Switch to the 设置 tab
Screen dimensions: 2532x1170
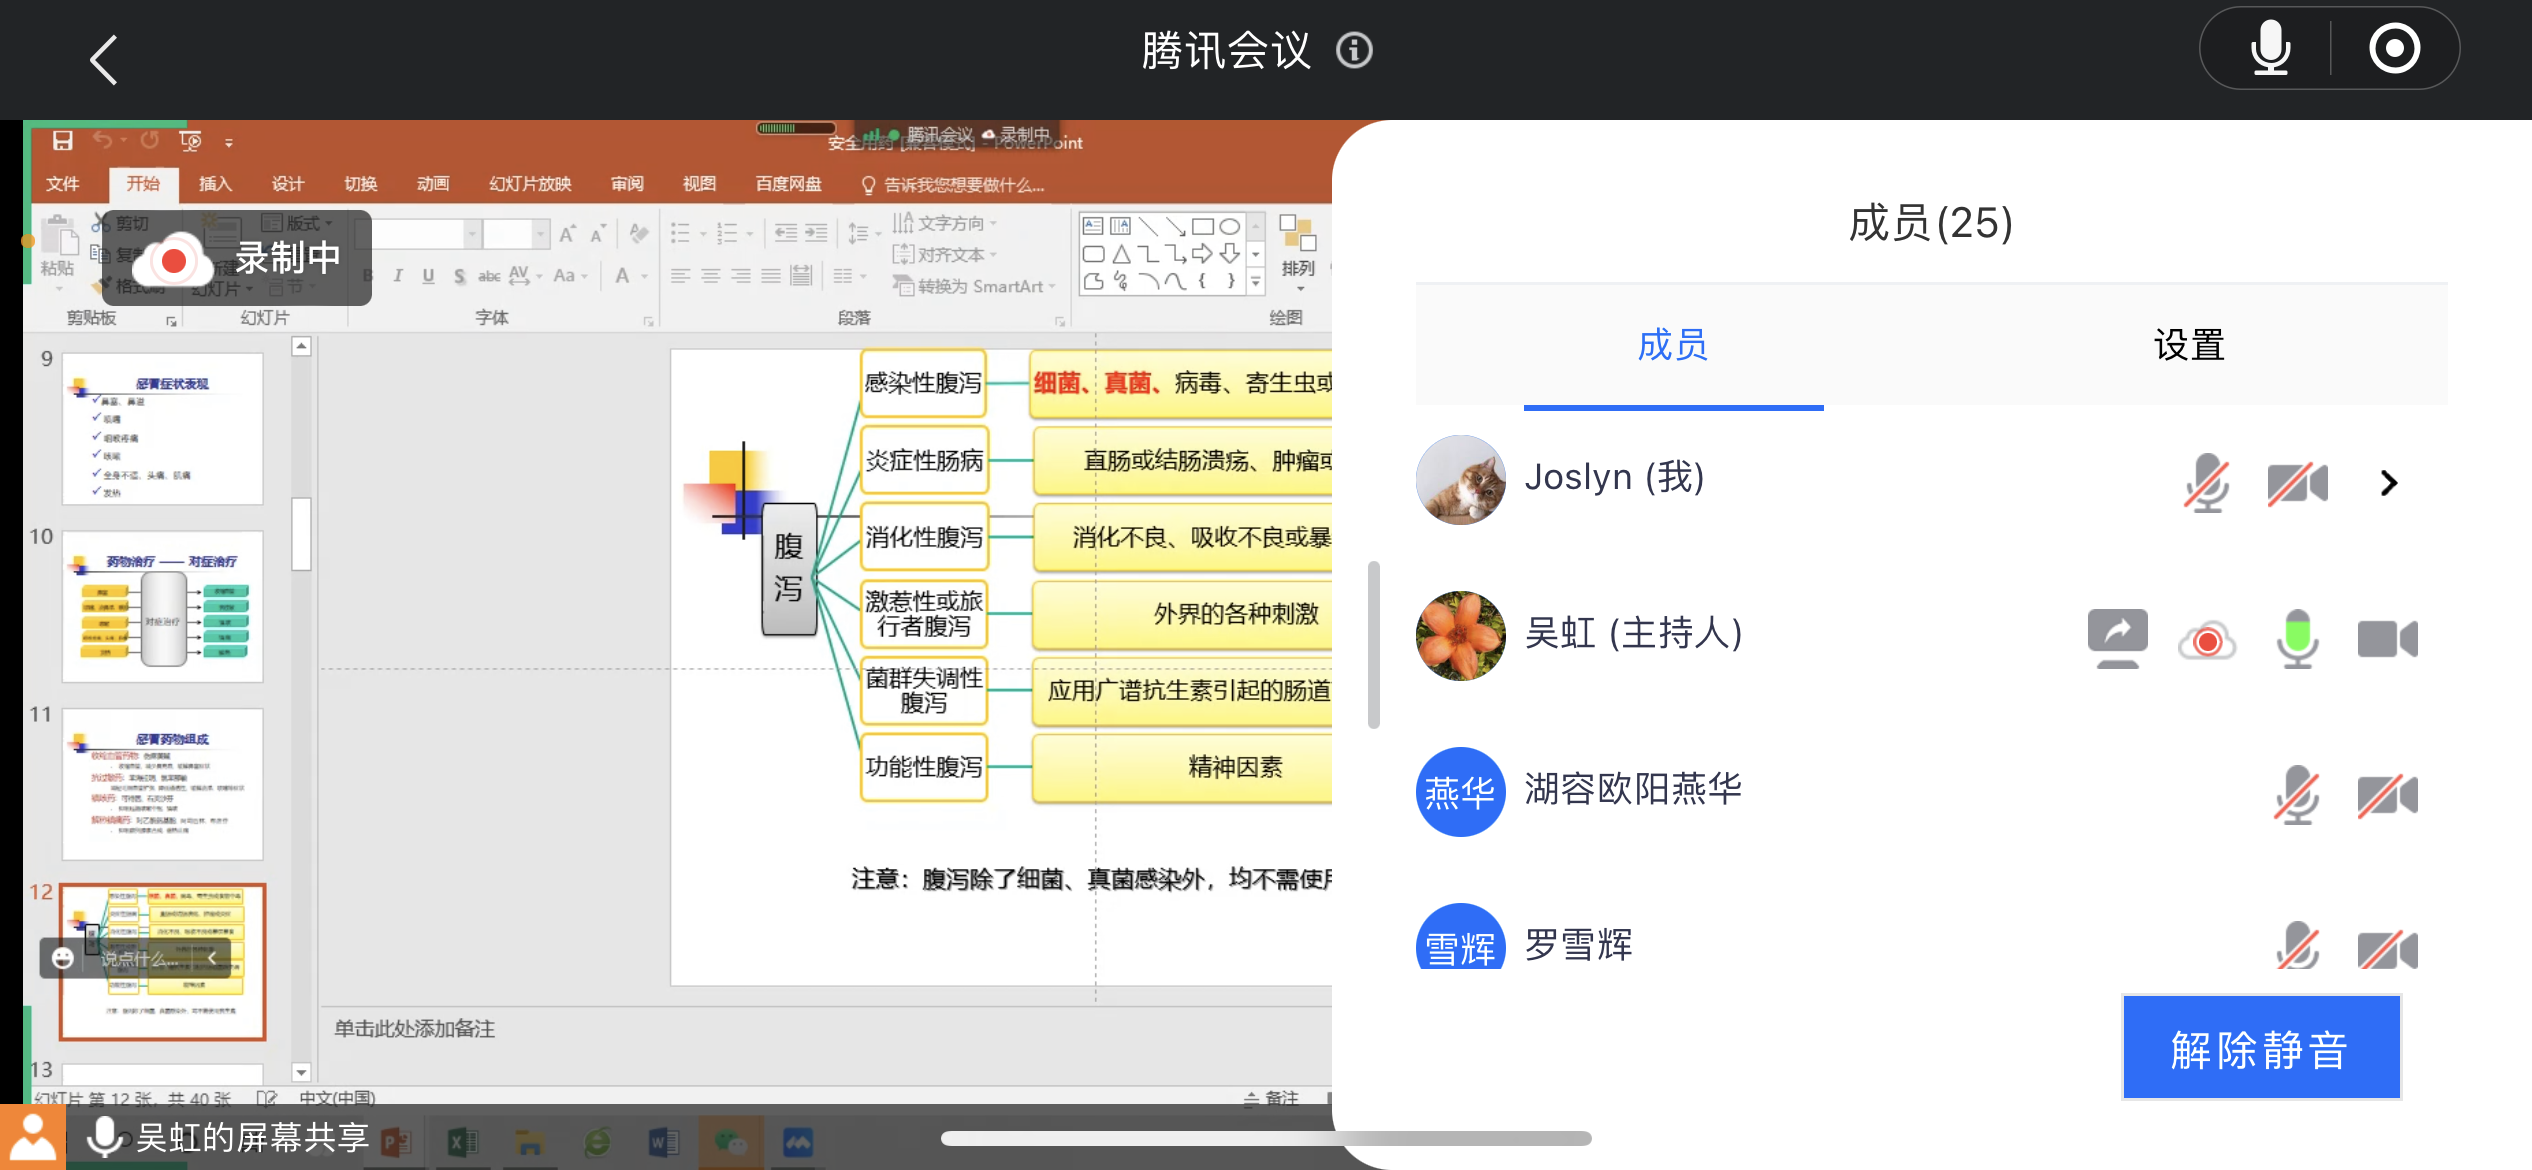(2188, 345)
